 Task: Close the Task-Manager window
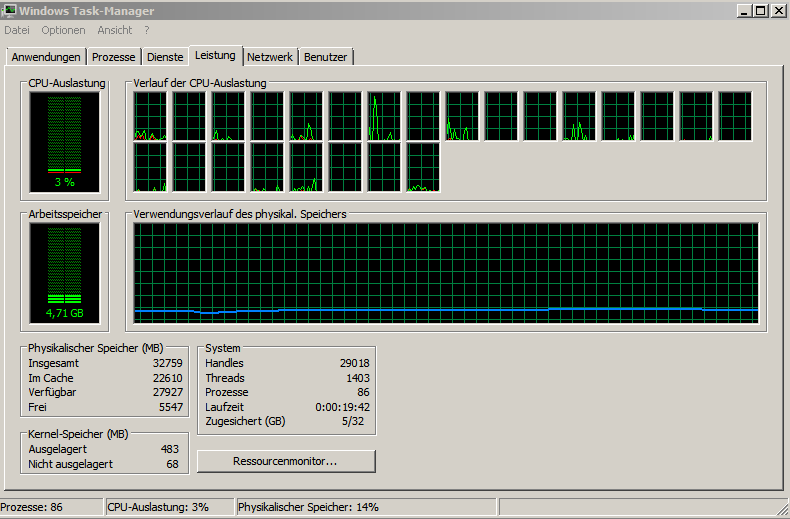(778, 11)
